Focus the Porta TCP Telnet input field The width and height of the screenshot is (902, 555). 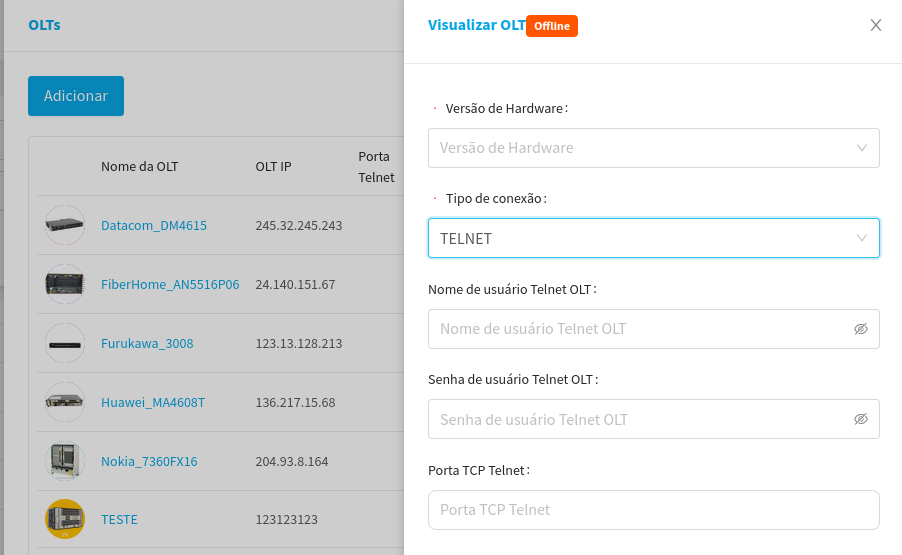653,510
